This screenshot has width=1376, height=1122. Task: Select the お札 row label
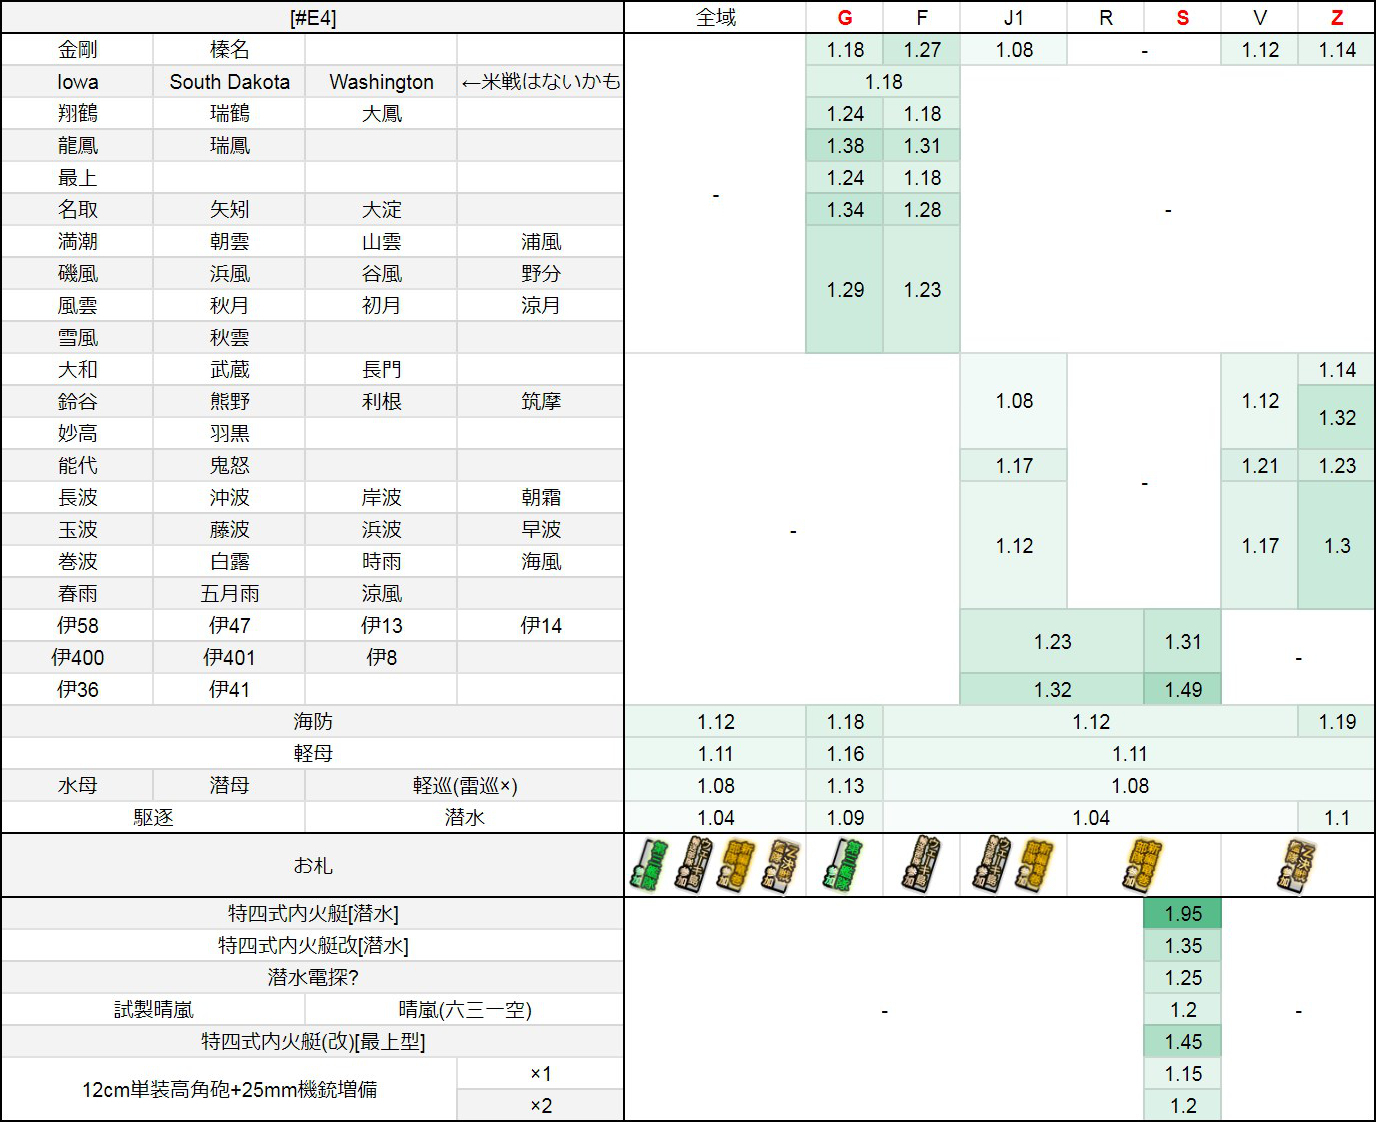(313, 865)
